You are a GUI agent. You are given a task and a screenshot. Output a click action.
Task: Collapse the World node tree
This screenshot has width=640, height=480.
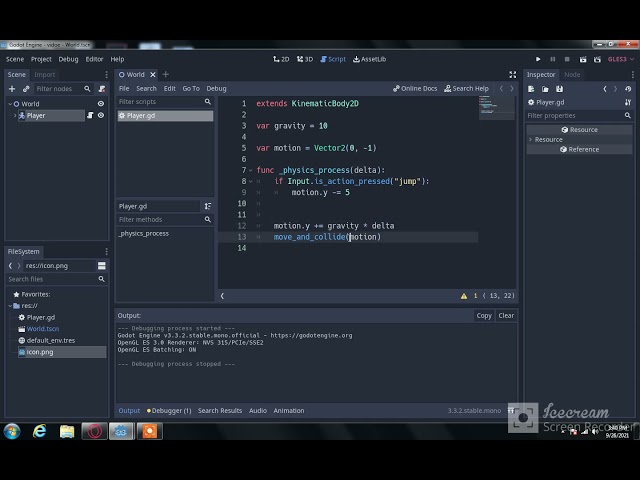coord(10,104)
